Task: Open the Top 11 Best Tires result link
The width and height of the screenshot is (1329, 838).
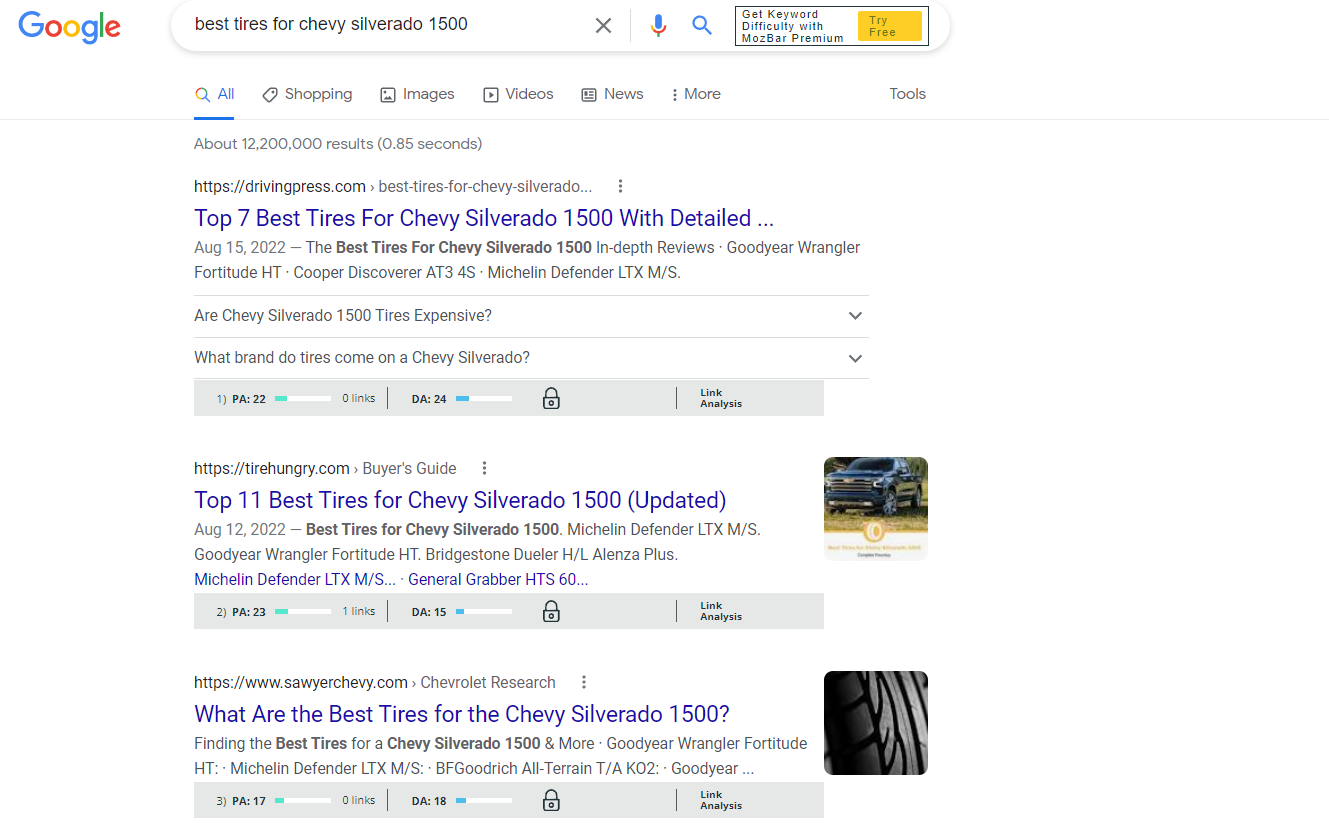Action: click(x=460, y=500)
